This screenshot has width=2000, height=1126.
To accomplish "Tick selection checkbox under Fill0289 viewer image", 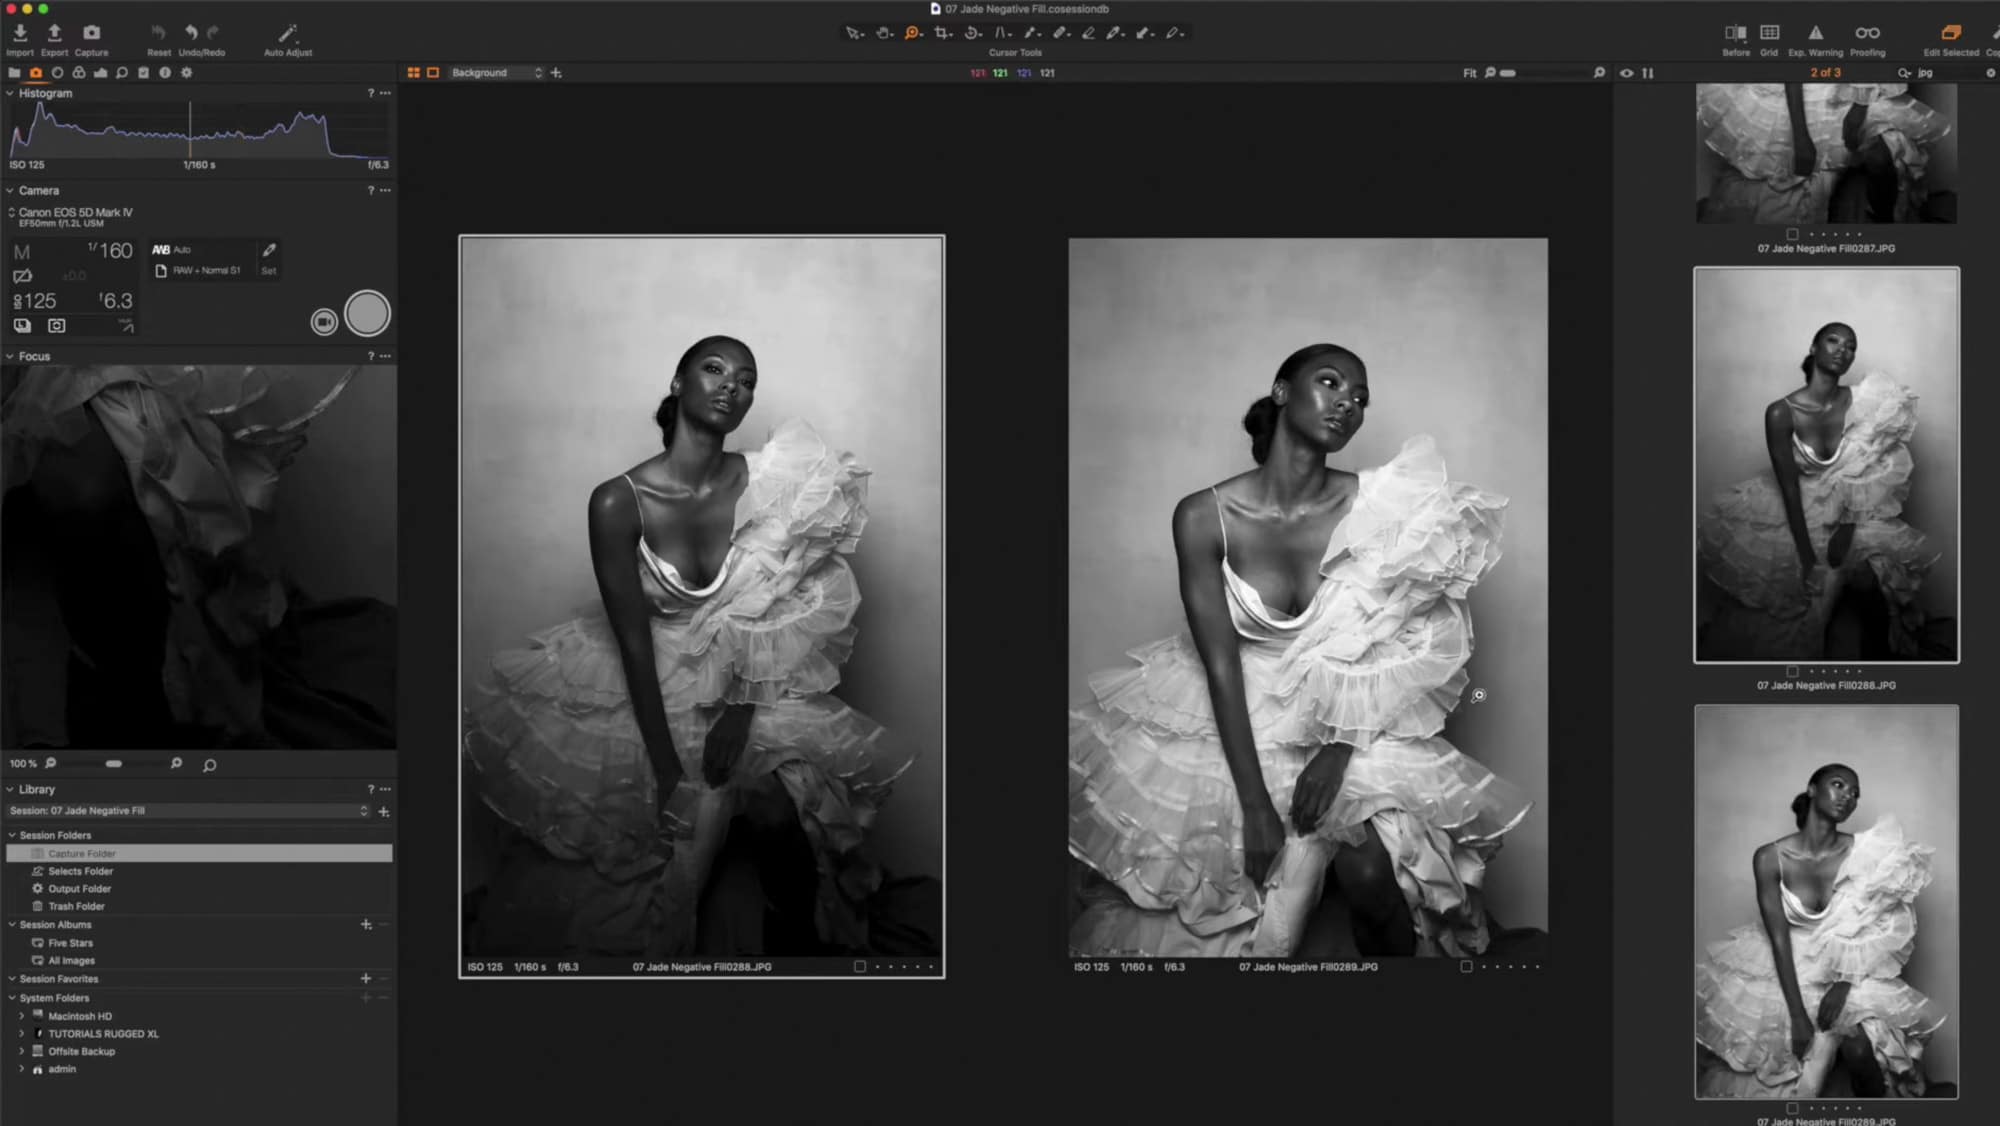I will click(1466, 967).
